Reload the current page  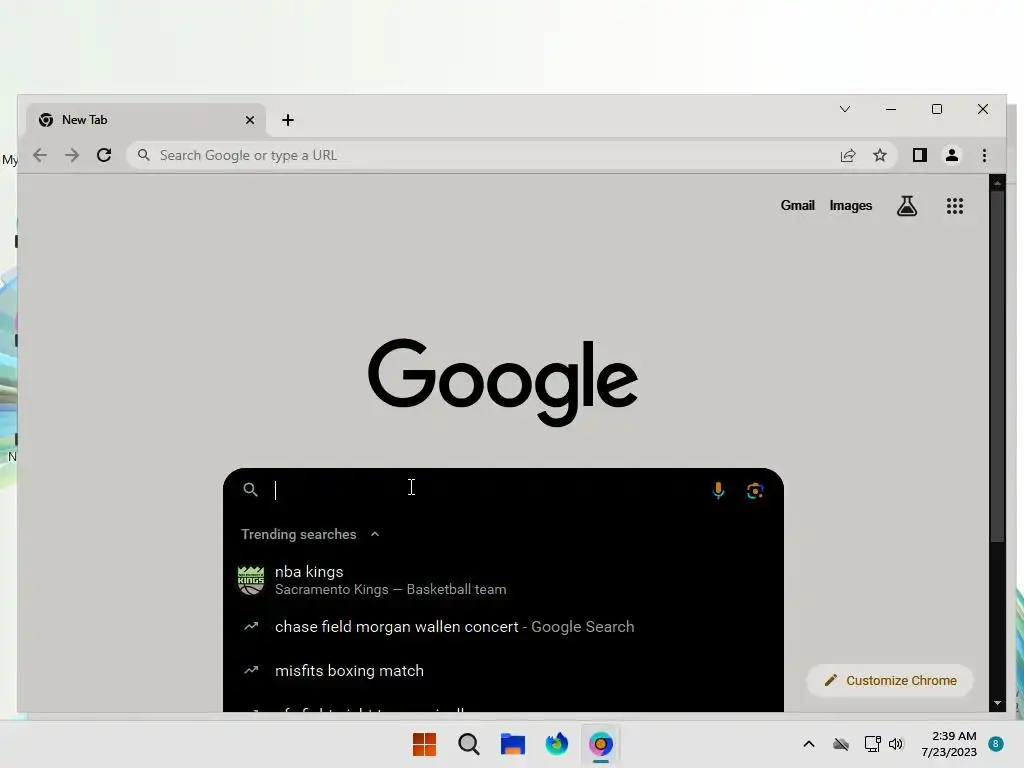coord(104,155)
